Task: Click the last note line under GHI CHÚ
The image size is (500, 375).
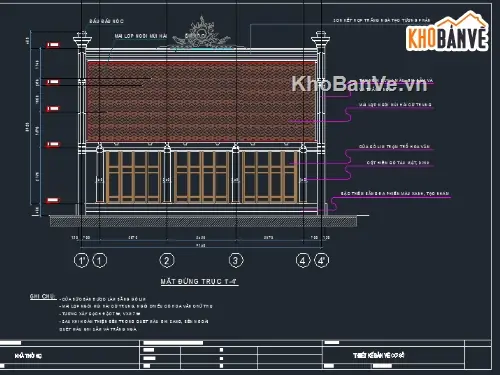Action: click(98, 329)
